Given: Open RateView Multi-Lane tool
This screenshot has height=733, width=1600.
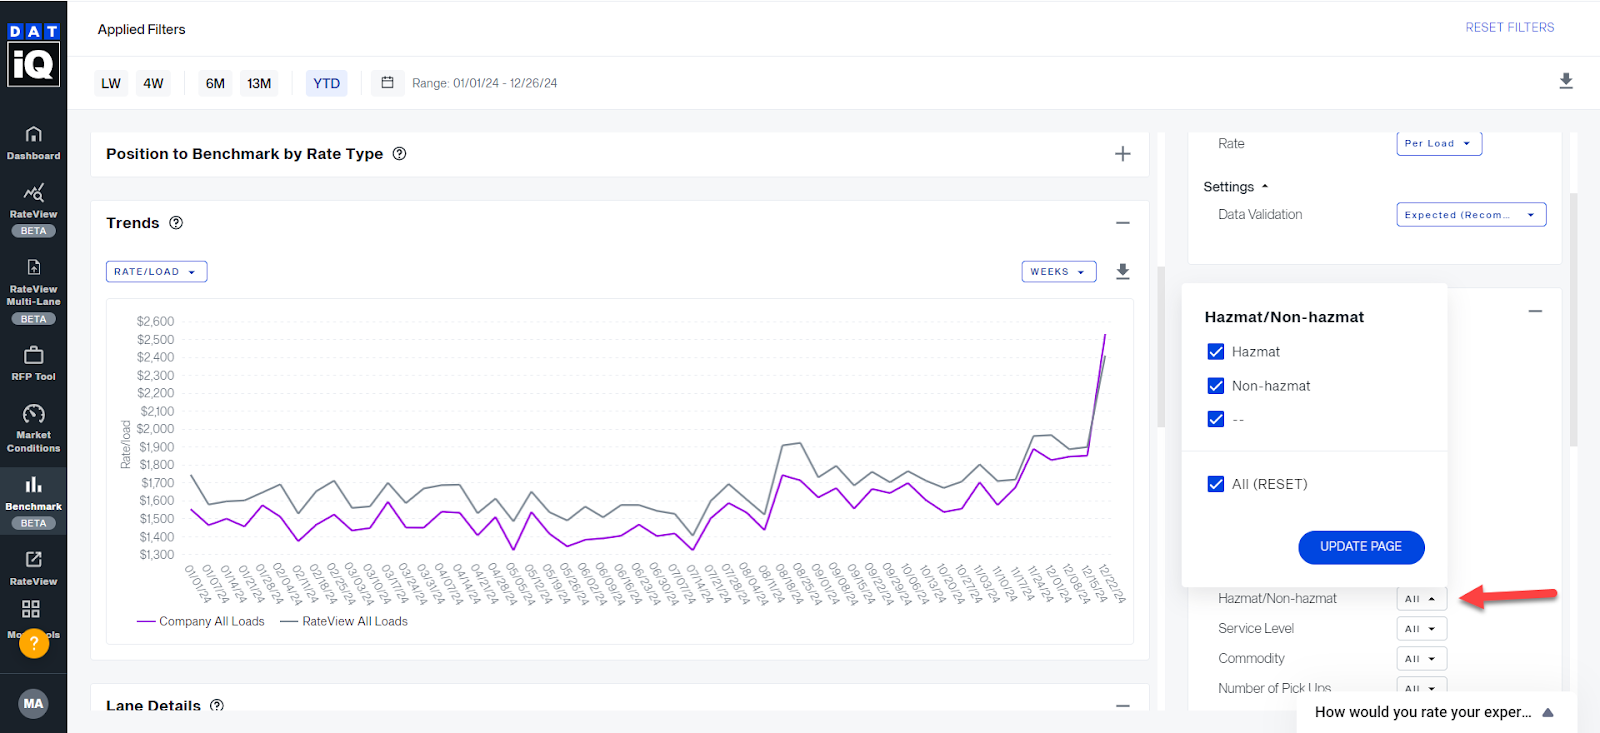Looking at the screenshot, I should click(x=33, y=291).
